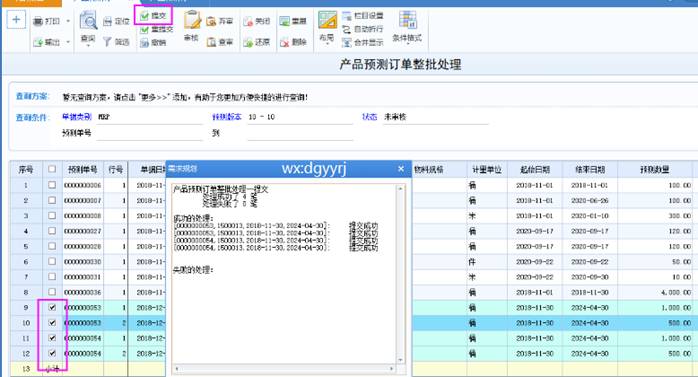698x377 pixels.
Task: Click the 提交 submit icon in toolbar
Action: coord(145,16)
